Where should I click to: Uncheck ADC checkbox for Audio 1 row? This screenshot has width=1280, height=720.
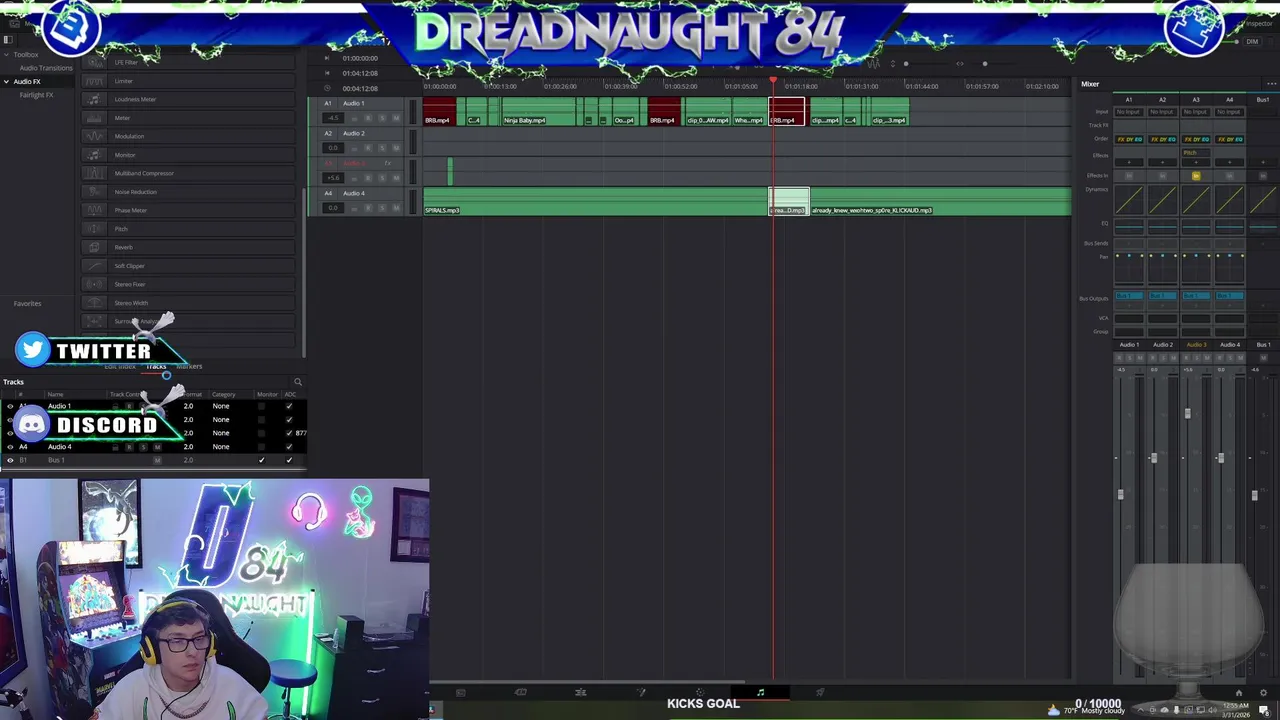(x=289, y=406)
